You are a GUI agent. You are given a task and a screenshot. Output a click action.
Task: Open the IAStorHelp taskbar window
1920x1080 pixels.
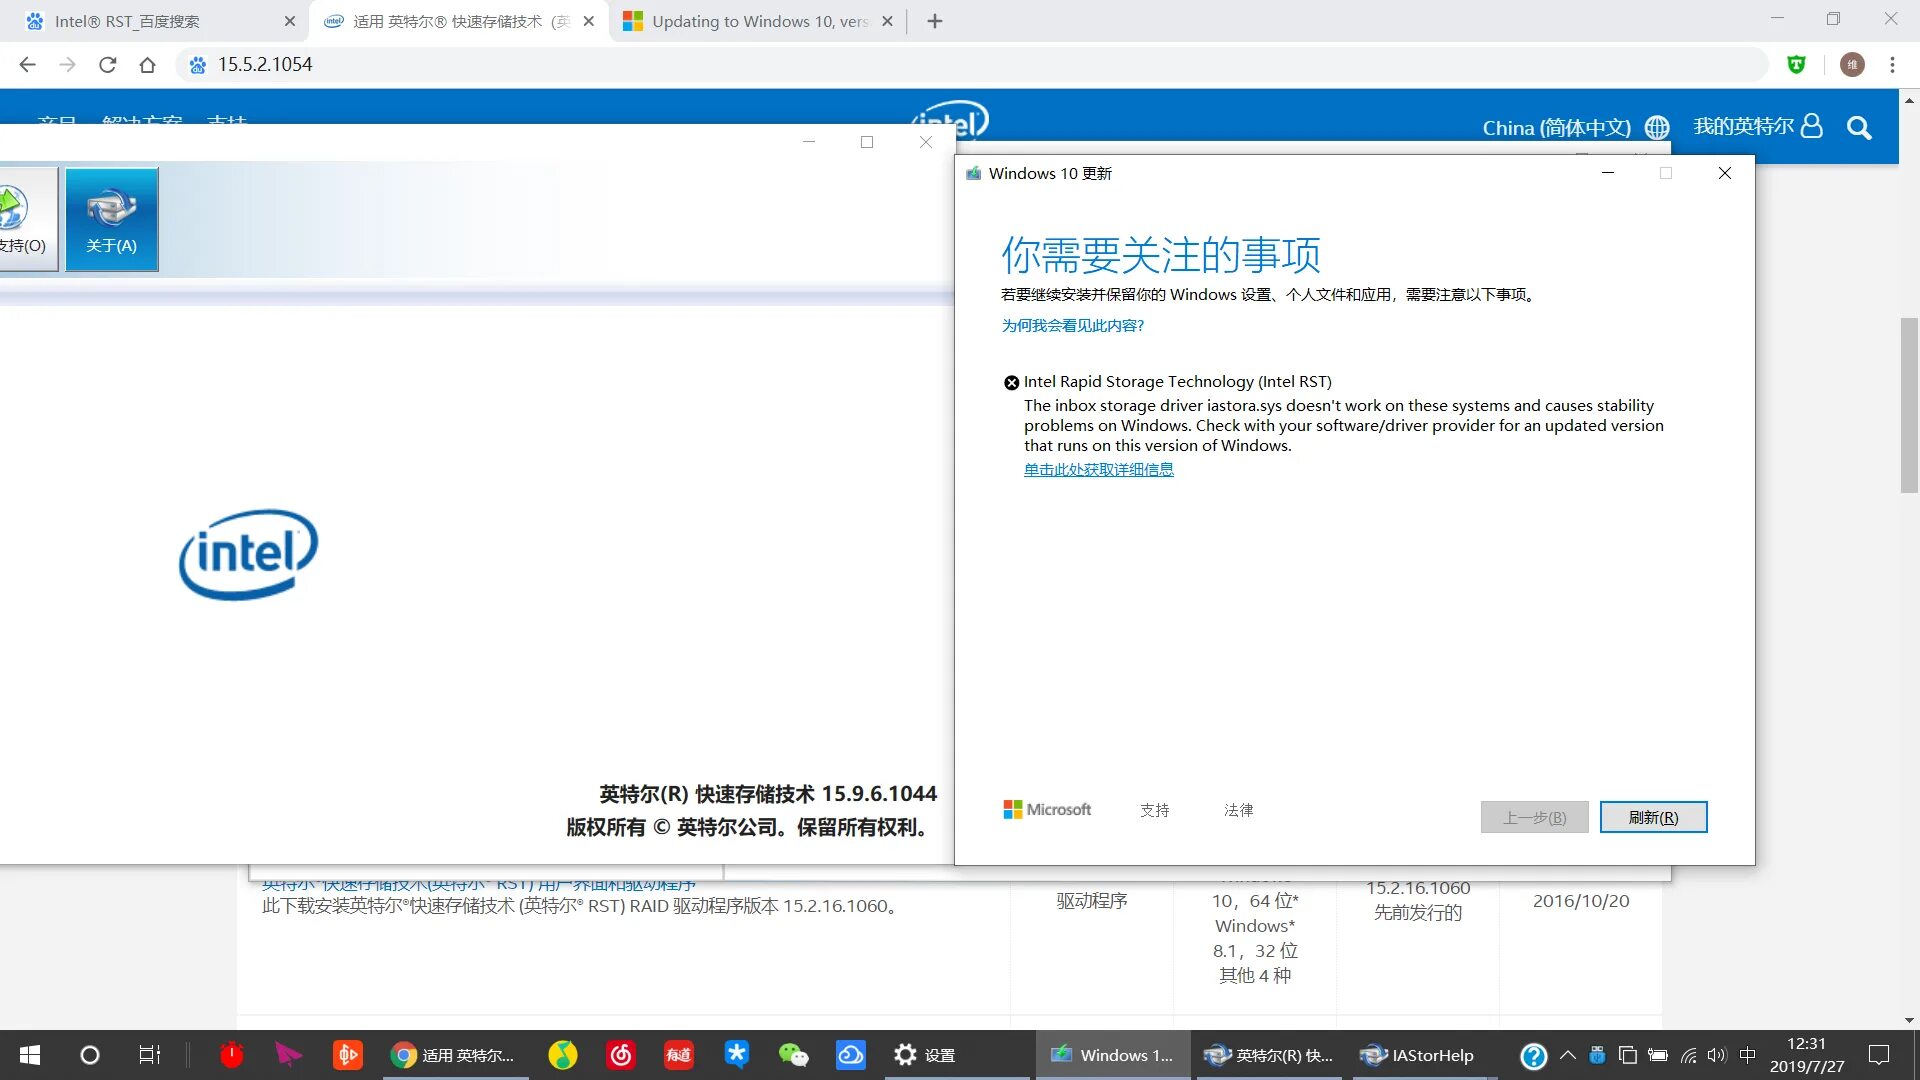tap(1418, 1055)
